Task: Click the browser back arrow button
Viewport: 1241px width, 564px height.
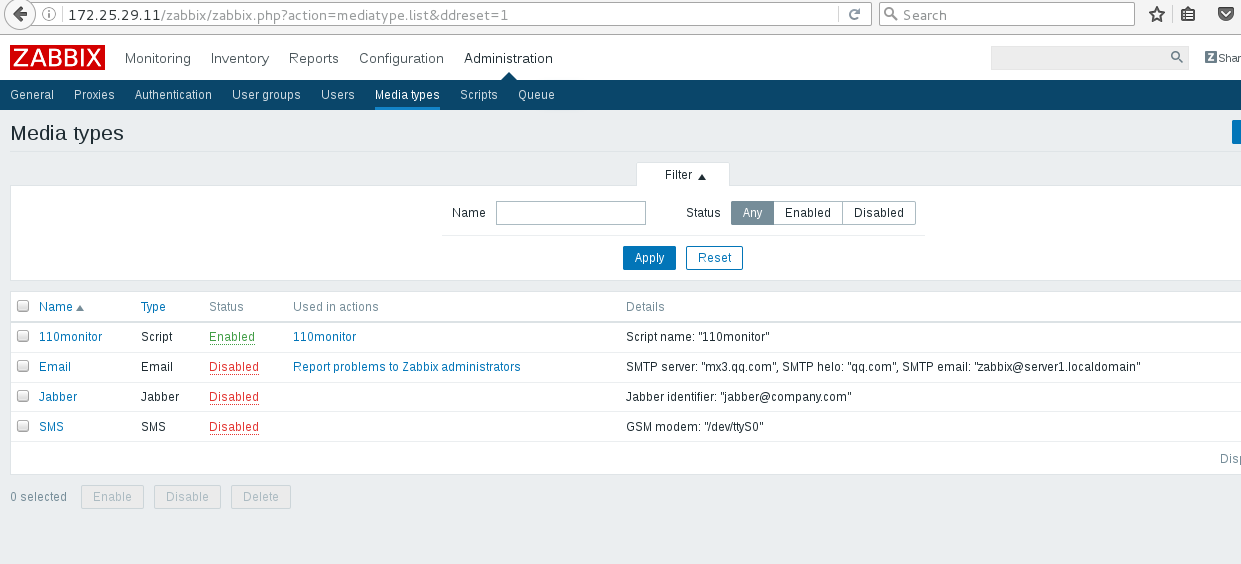Action: 19,14
